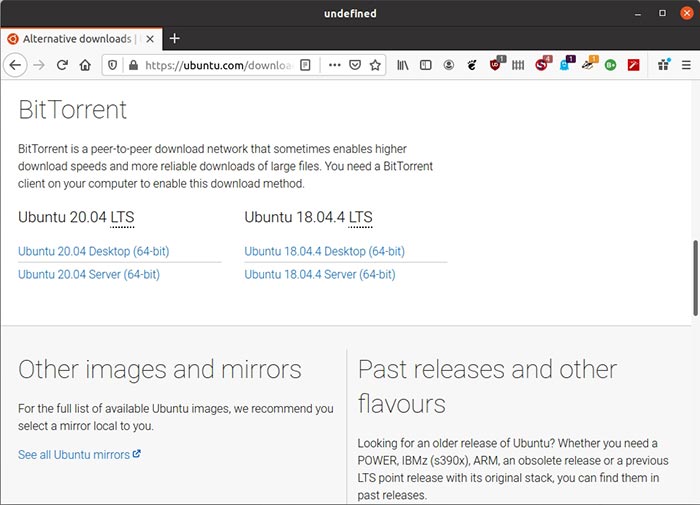Click the LTS abbreviation after Ubuntu 18.04.4

point(360,217)
